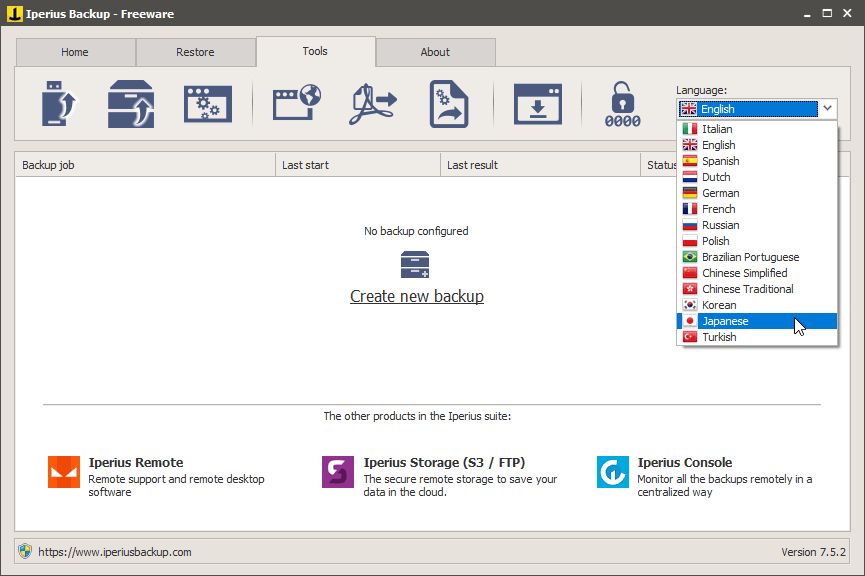Click the Version 7.5.2 text
The height and width of the screenshot is (576, 865).
tap(813, 552)
